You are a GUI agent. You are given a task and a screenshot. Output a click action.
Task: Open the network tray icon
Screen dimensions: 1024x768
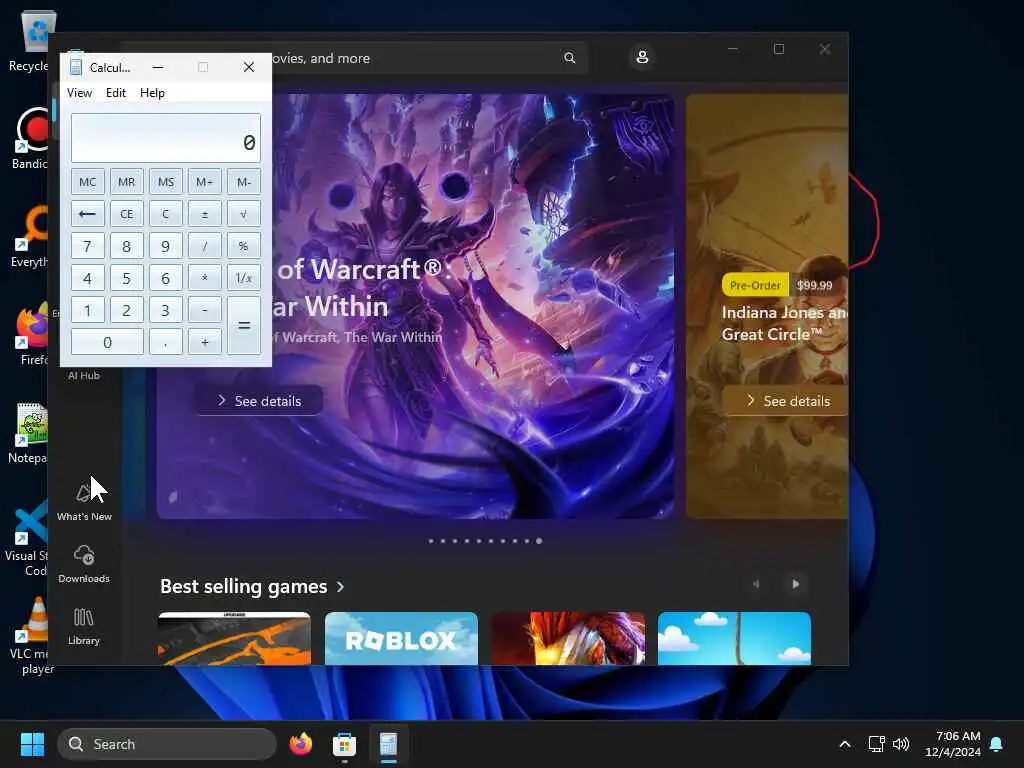[x=876, y=744]
